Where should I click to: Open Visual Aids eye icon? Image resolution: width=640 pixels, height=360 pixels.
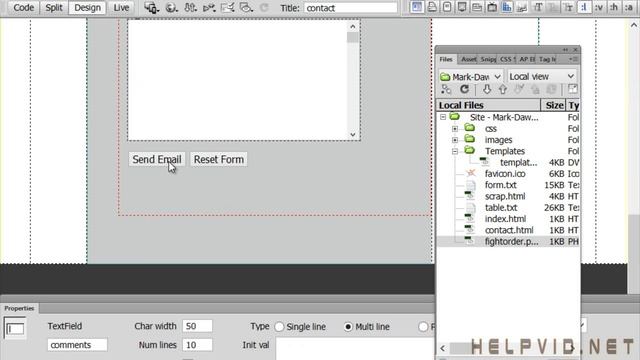(x=246, y=8)
